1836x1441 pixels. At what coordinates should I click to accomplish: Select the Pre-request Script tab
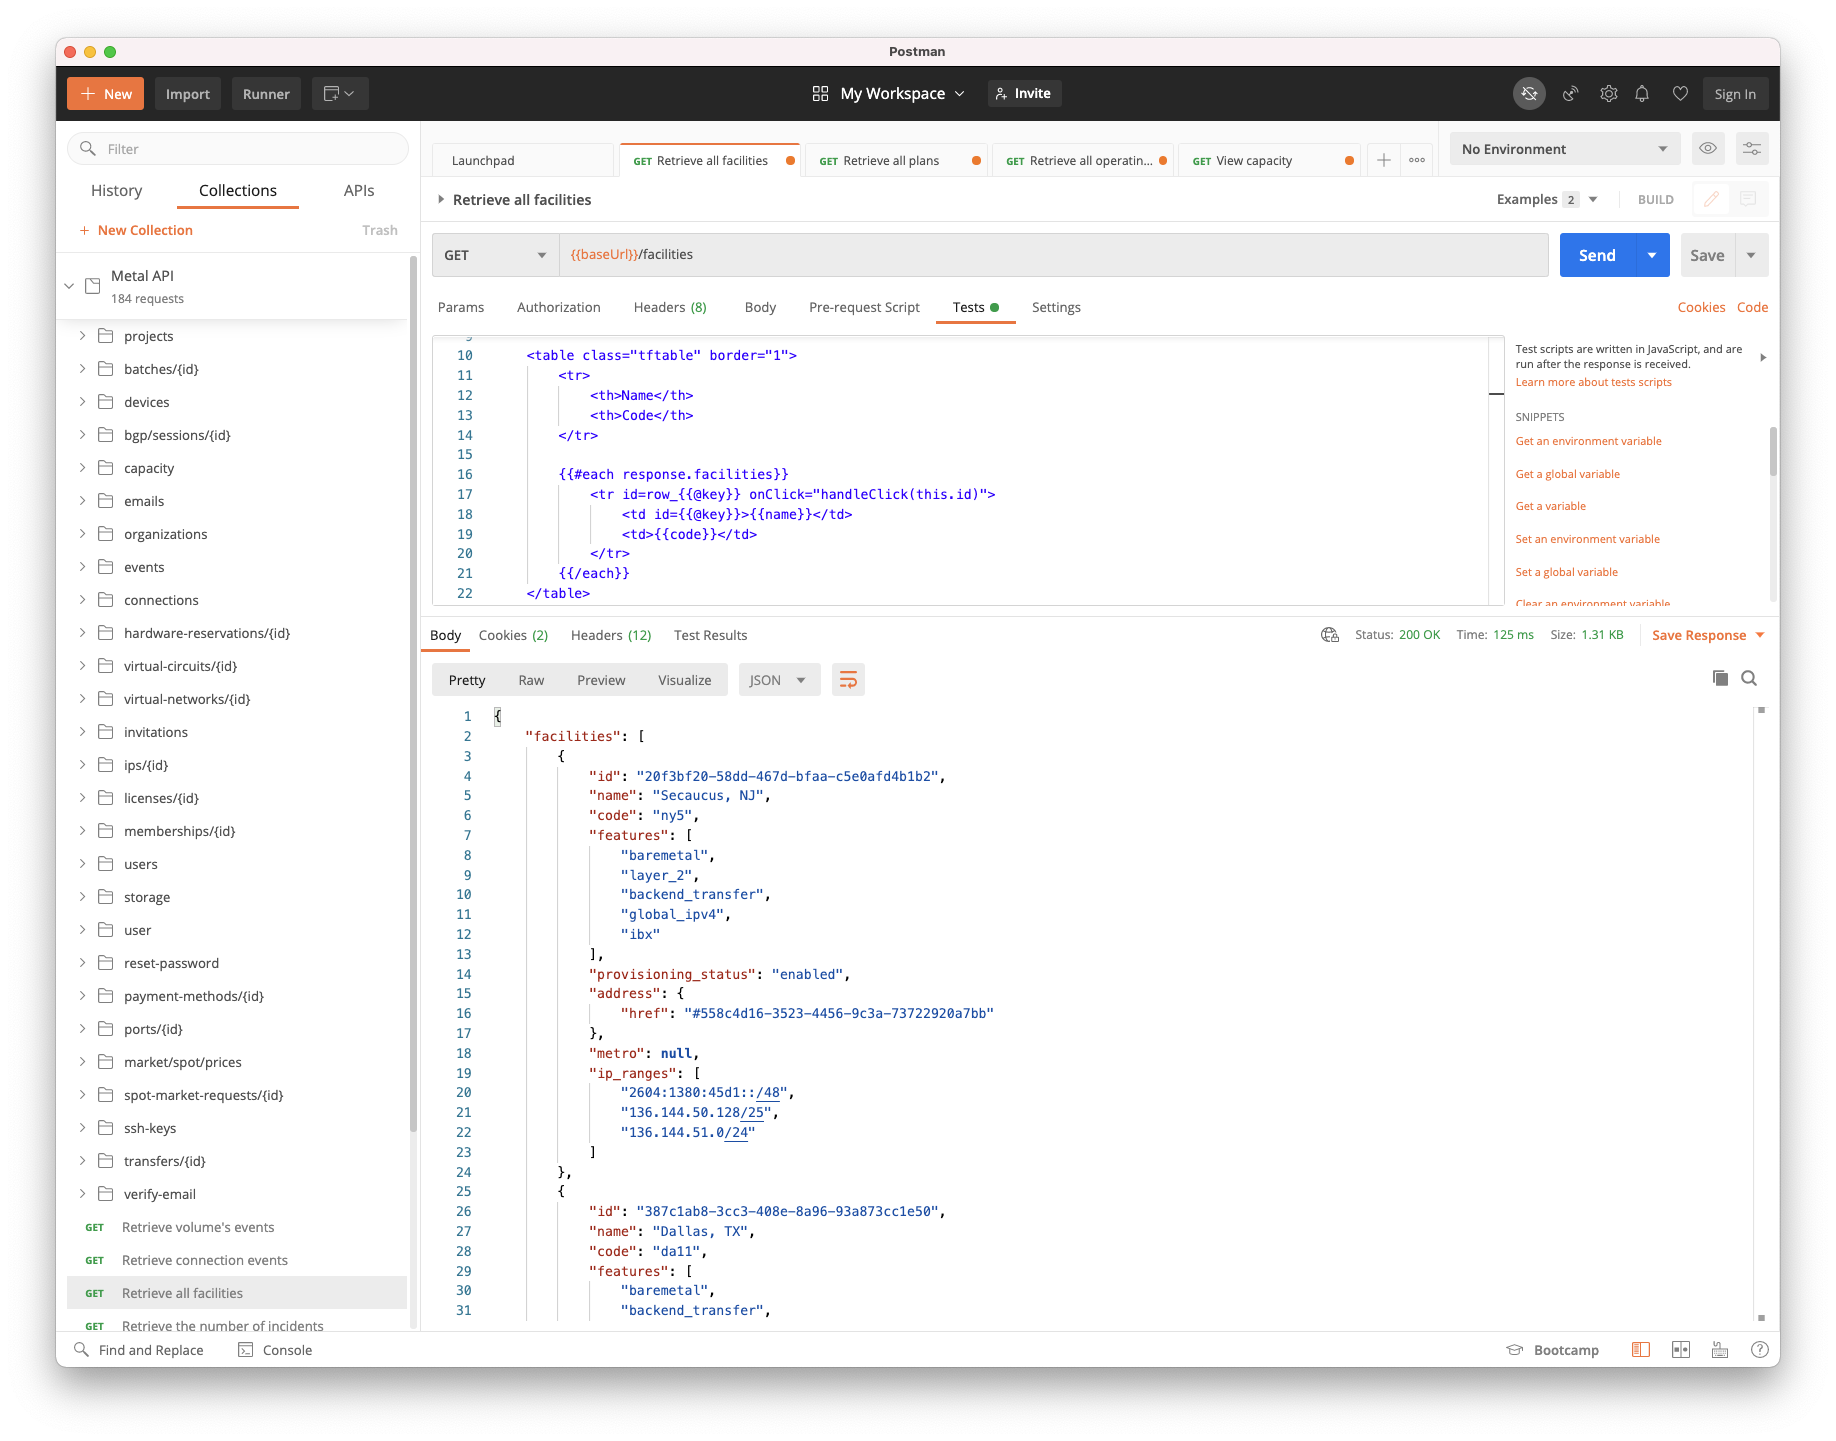coord(864,307)
